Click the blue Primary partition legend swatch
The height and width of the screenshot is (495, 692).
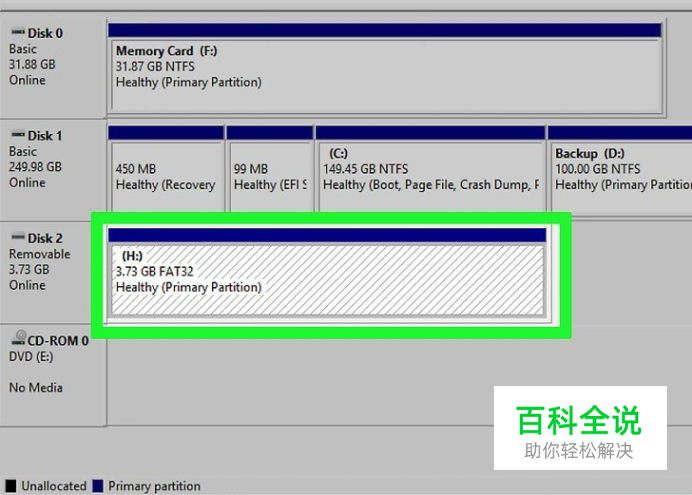(x=98, y=486)
